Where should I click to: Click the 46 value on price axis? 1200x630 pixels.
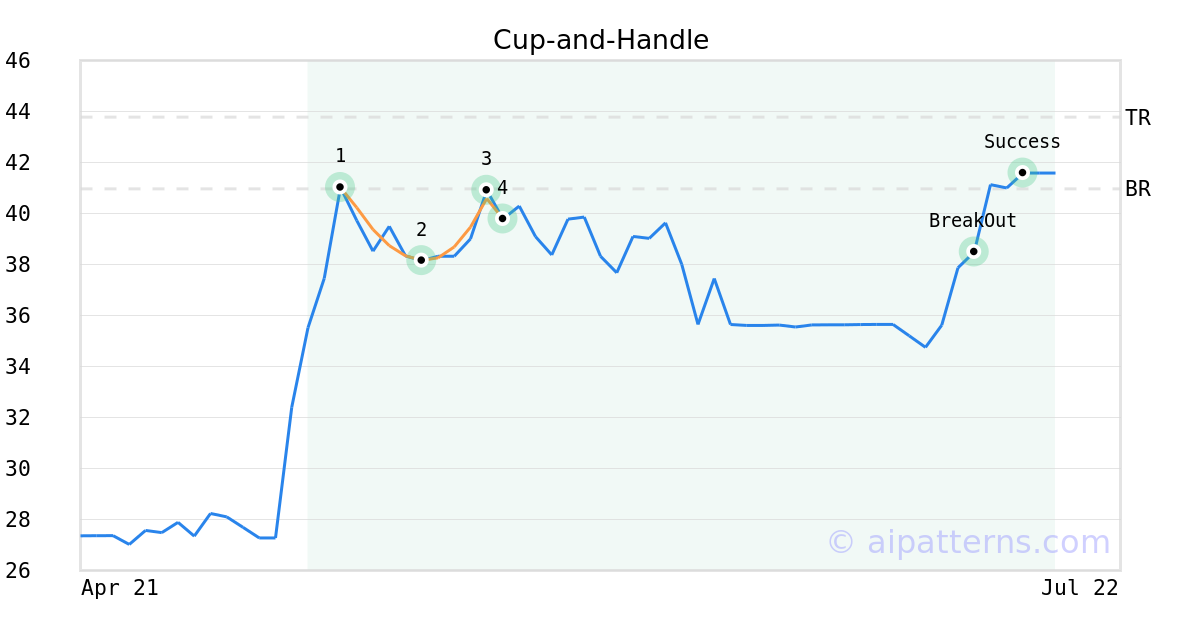(18, 61)
